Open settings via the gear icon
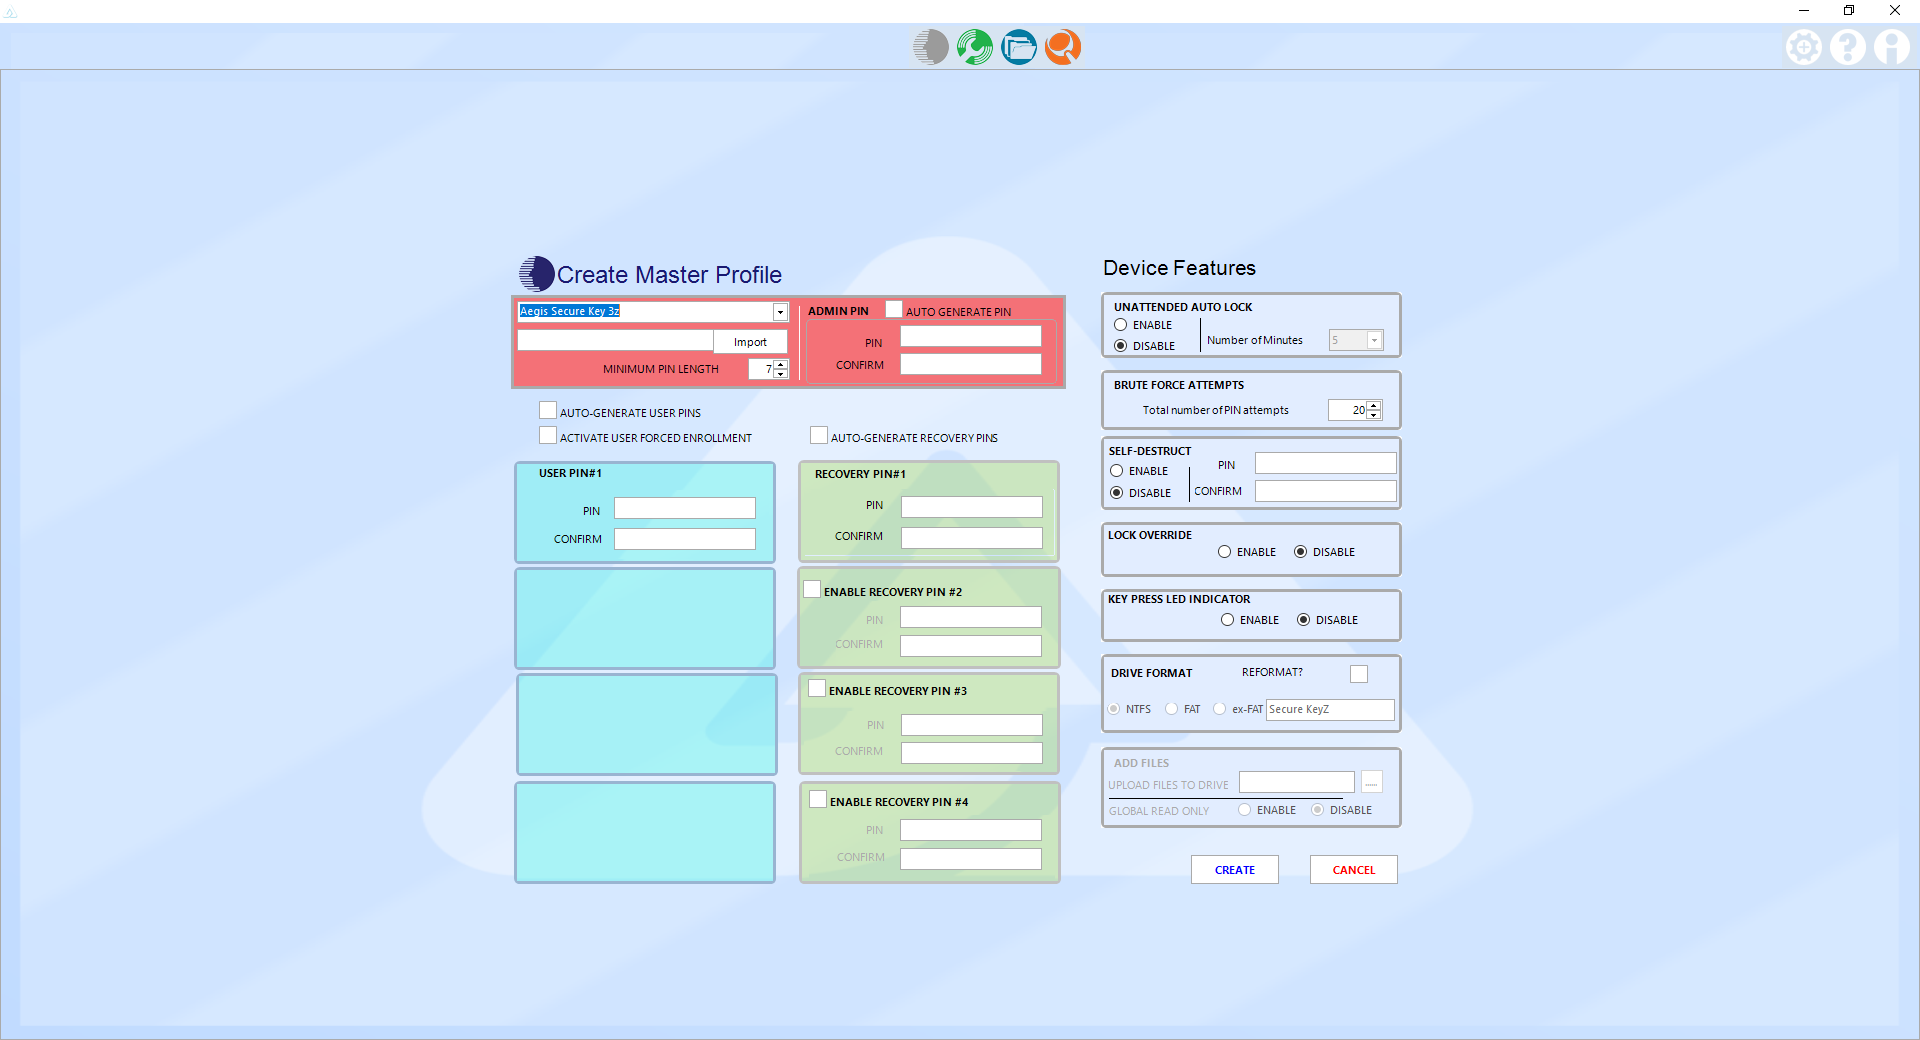Viewport: 1920px width, 1040px height. [x=1803, y=47]
